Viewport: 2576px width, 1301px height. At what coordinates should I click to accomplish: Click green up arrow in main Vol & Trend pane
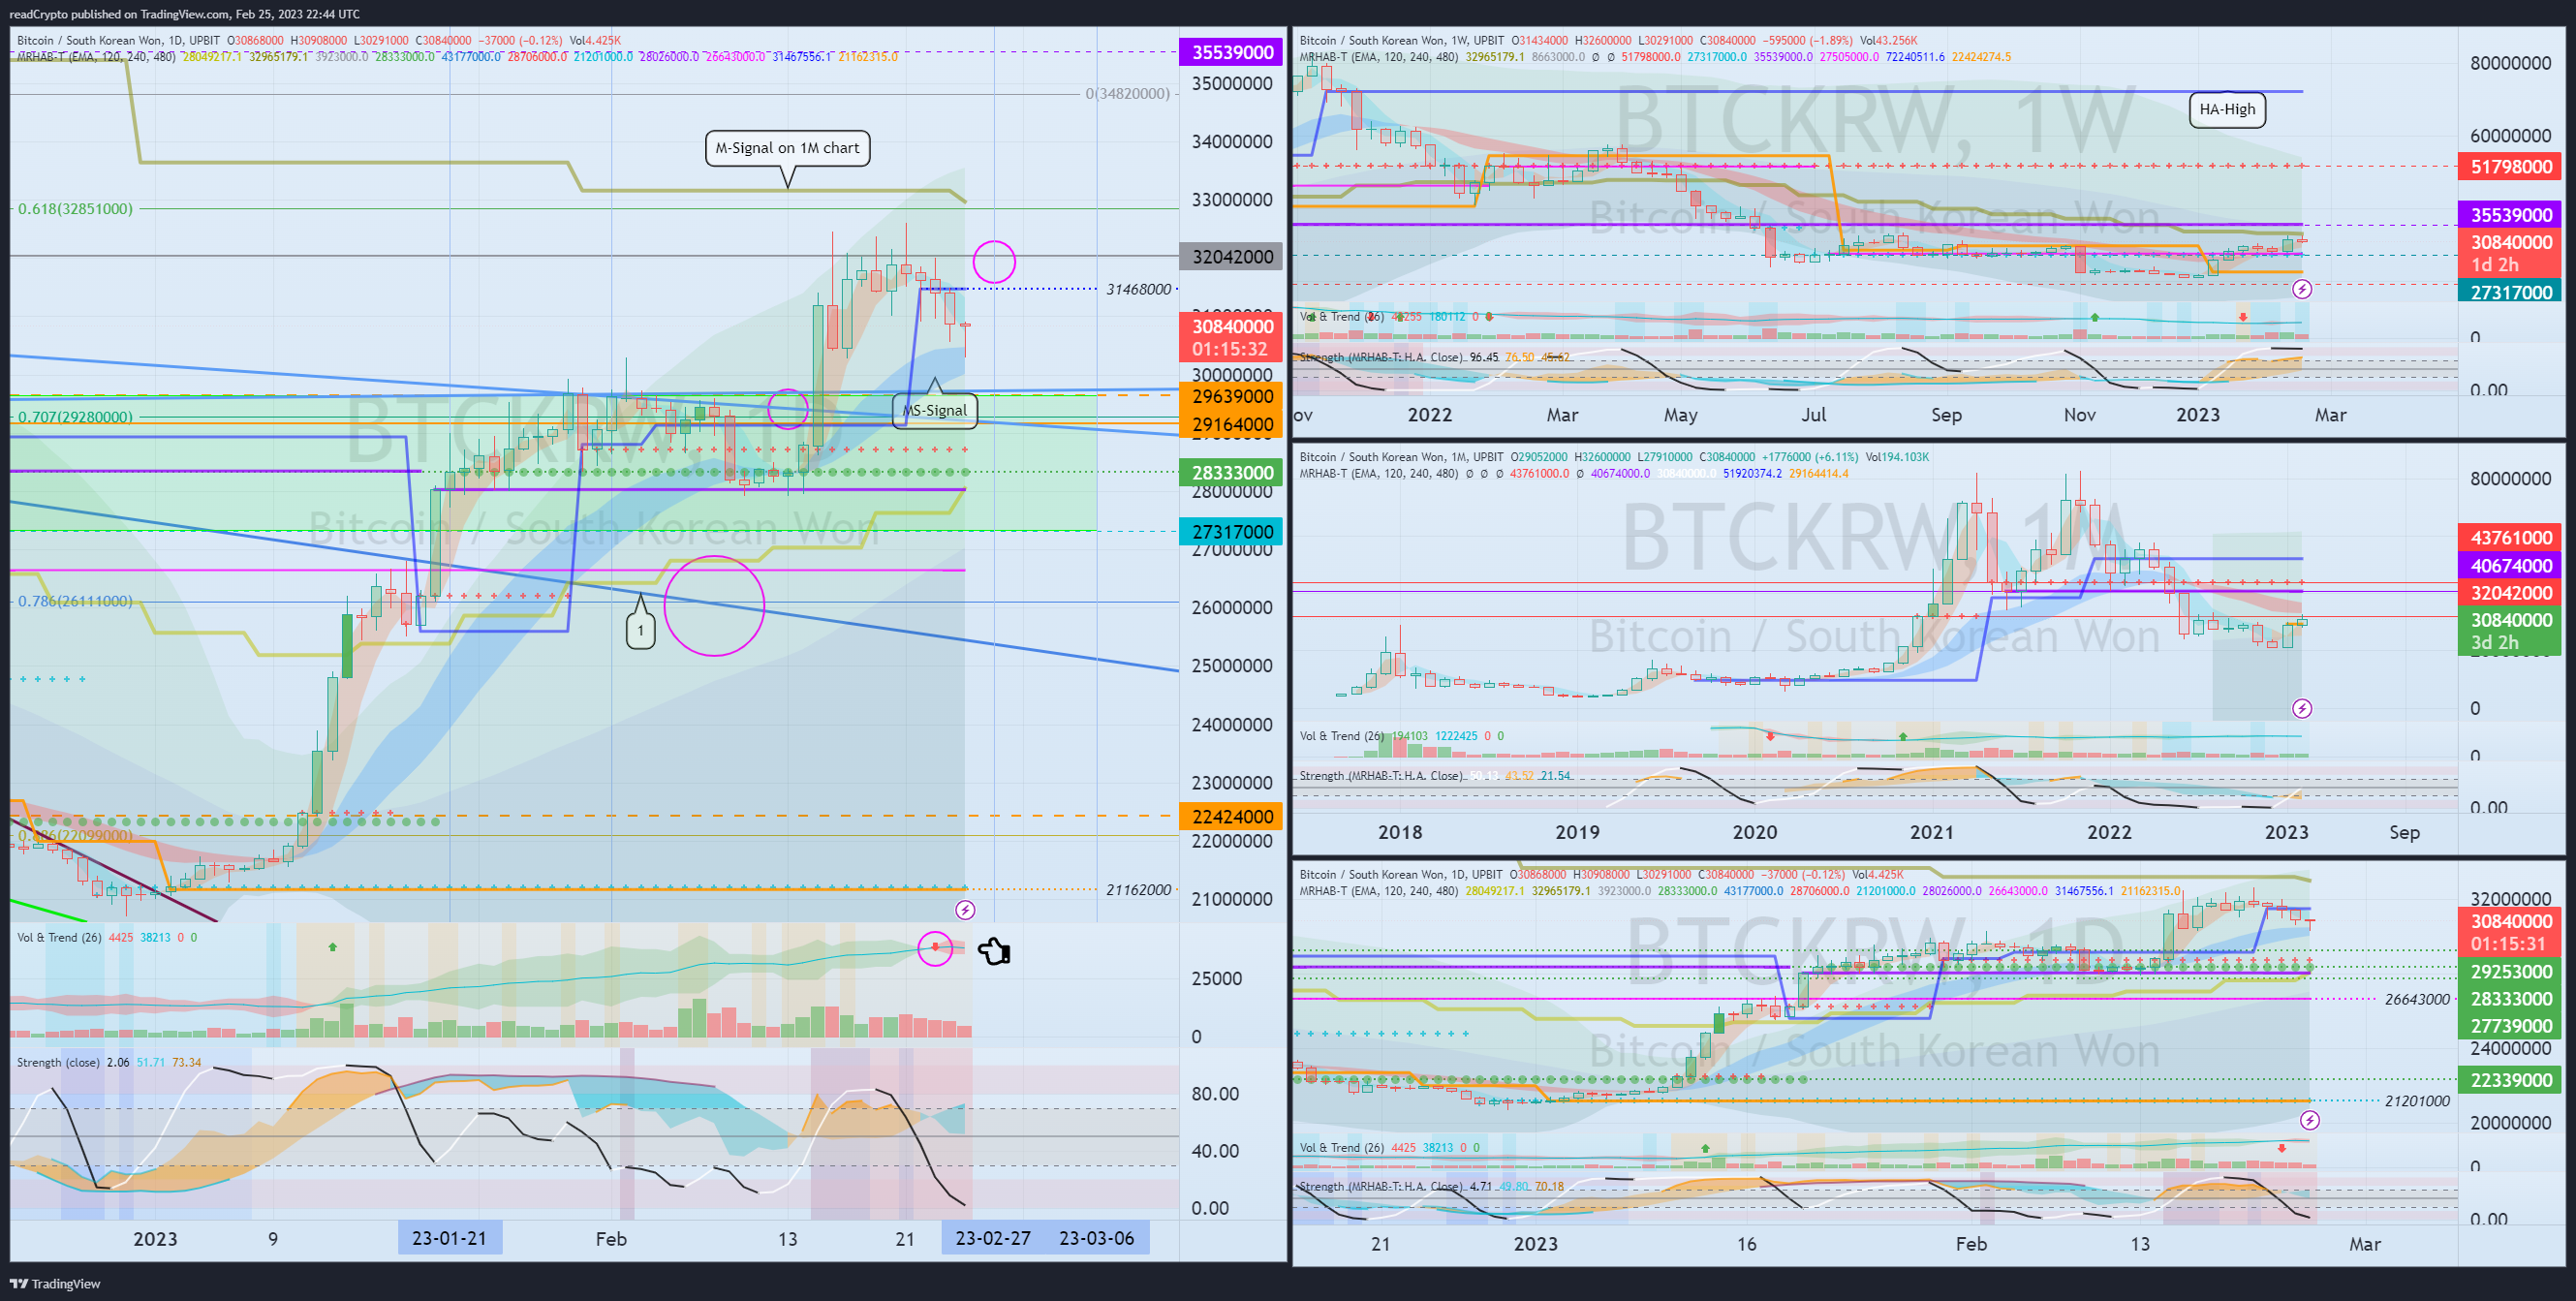[333, 946]
